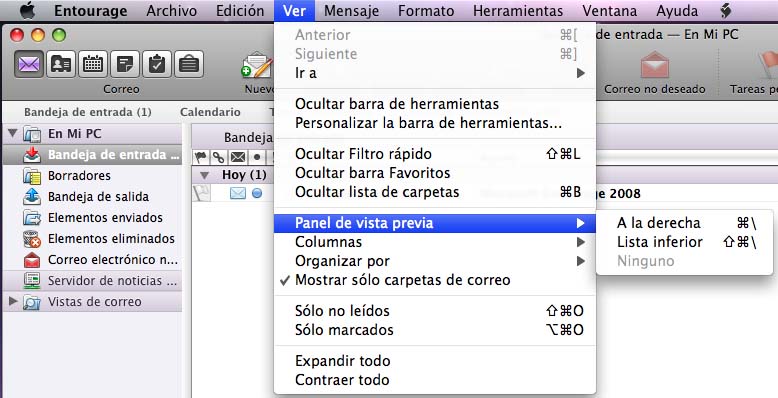Open the Notes view icon
778x398 pixels.
(125, 64)
